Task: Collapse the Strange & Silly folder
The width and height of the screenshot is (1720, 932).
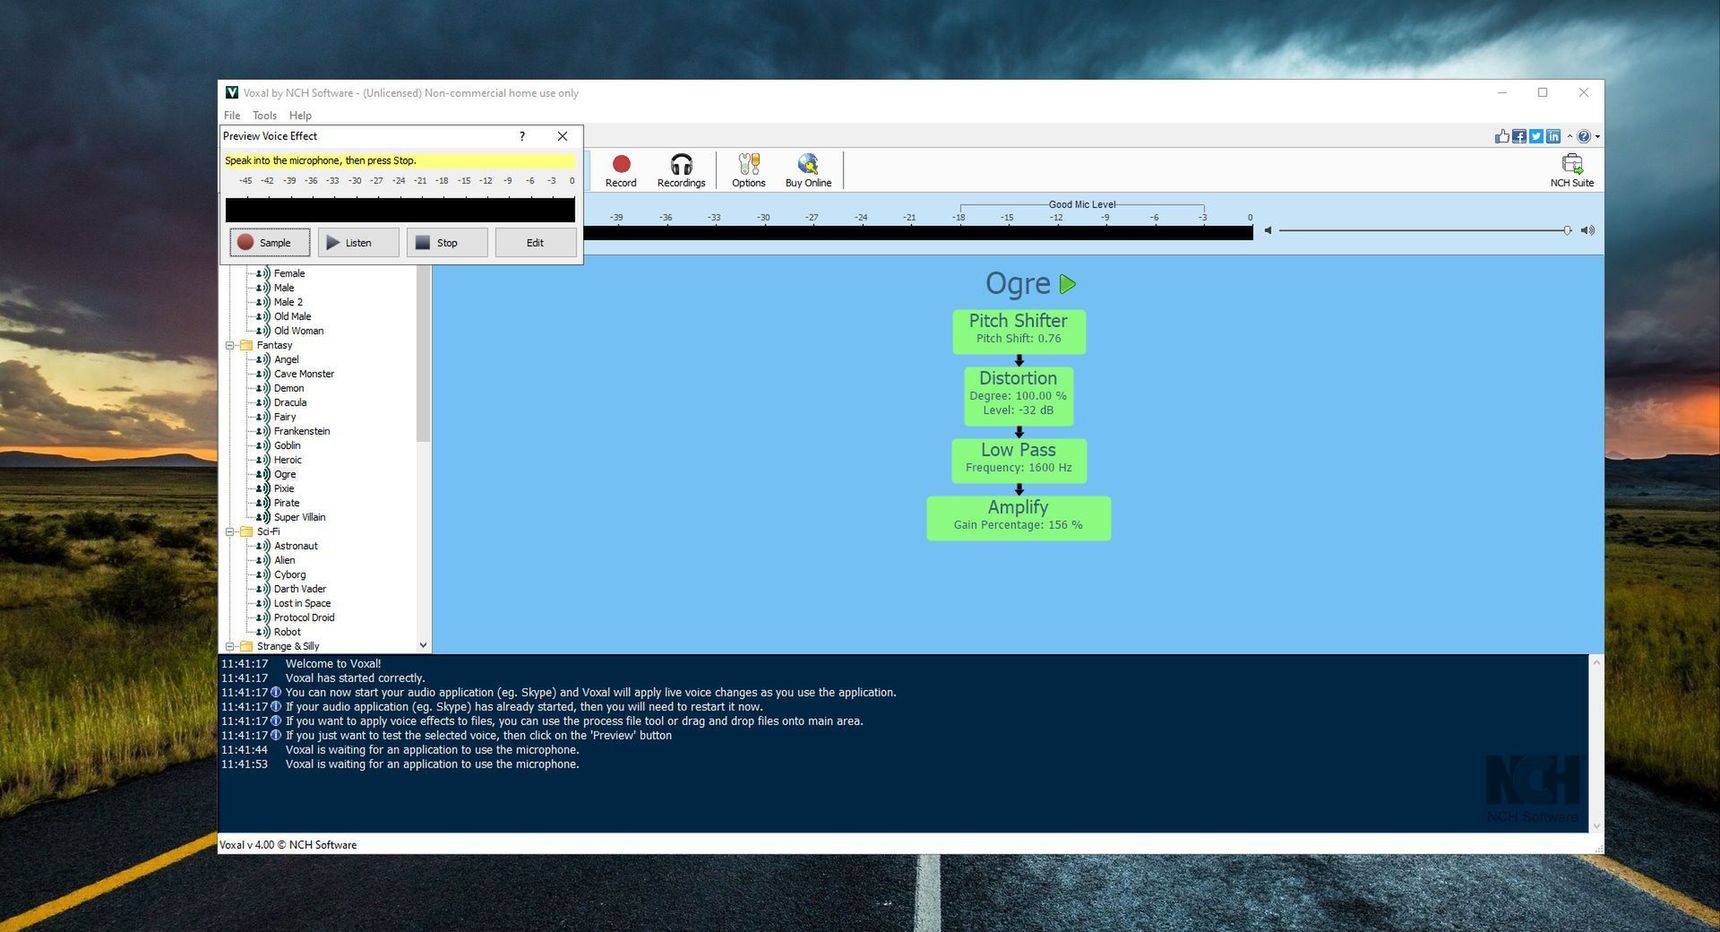Action: (230, 647)
